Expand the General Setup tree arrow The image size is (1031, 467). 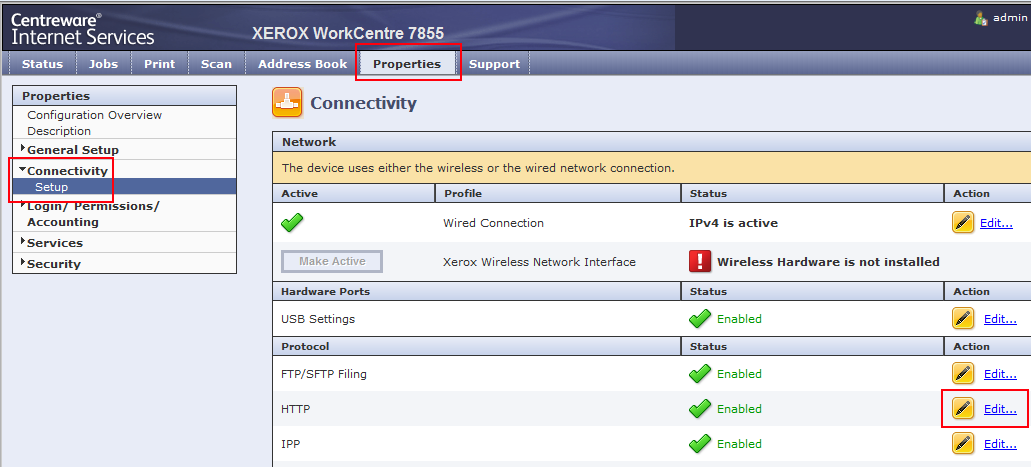pos(23,148)
